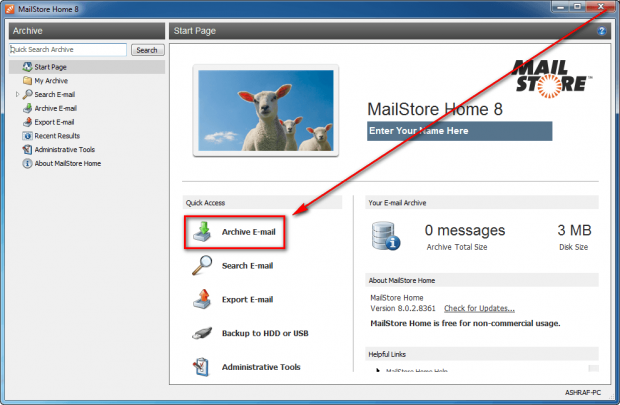Click the Export E-mail Quick Access link
This screenshot has width=620, height=405.
pos(248,299)
